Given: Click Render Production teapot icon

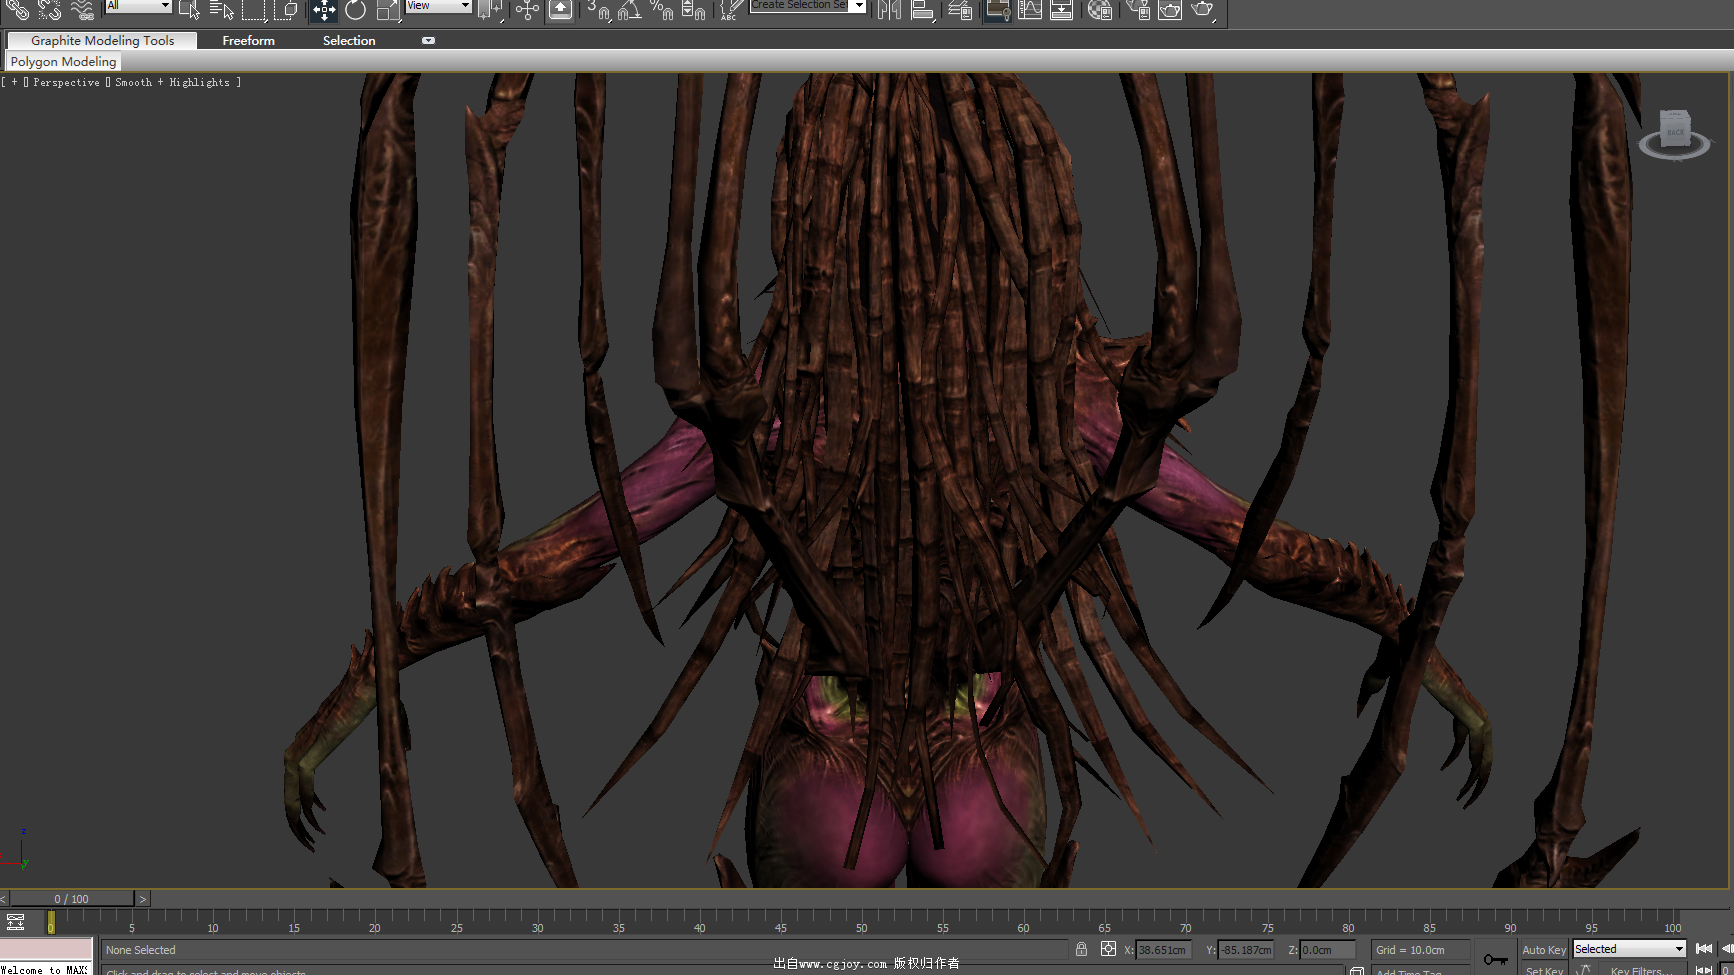Looking at the screenshot, I should [x=1203, y=10].
